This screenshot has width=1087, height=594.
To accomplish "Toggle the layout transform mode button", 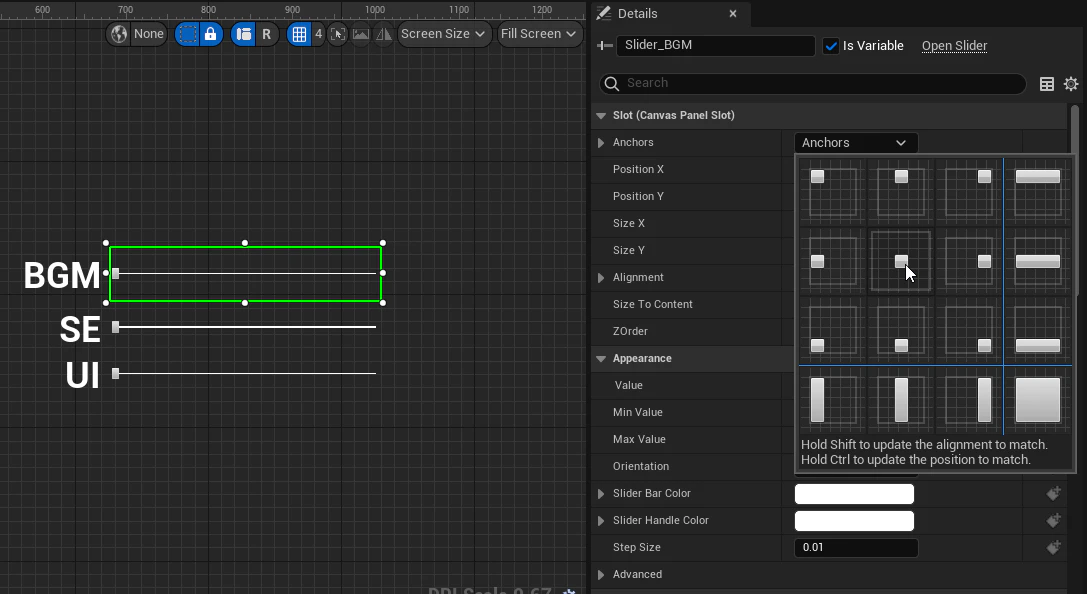I will point(243,34).
